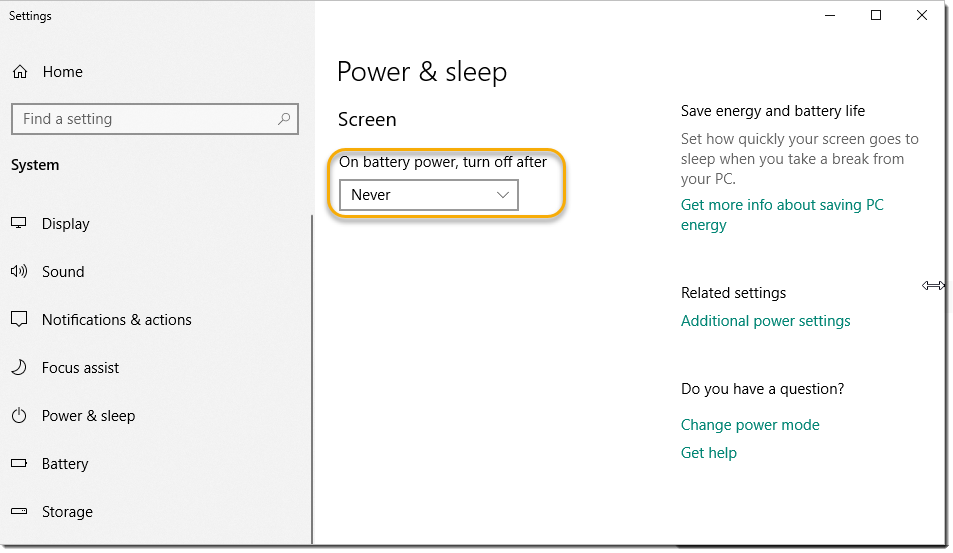Select Notifications & actions menu item
Image resolution: width=953 pixels, height=553 pixels.
tap(117, 320)
